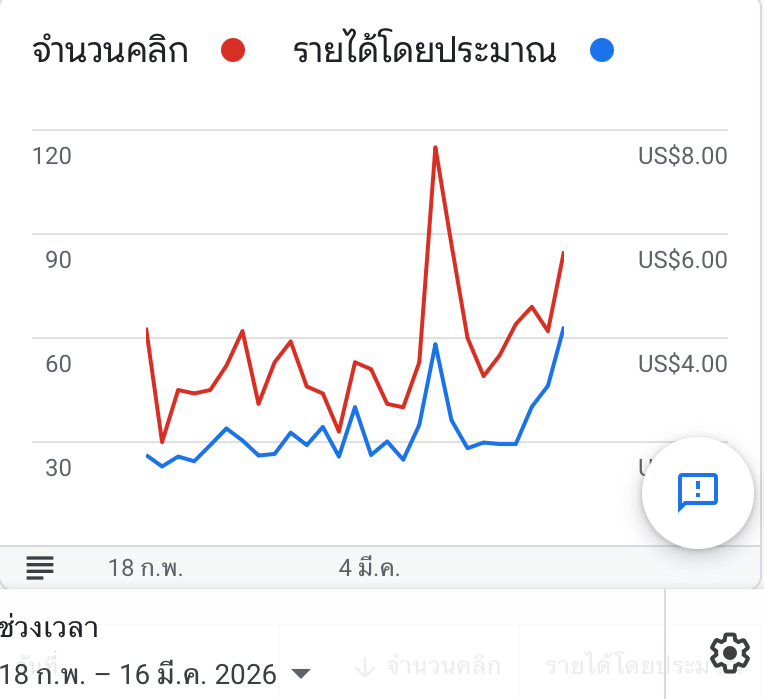Click the US$4.00 right axis label
This screenshot has height=699, width=764.
coord(682,363)
